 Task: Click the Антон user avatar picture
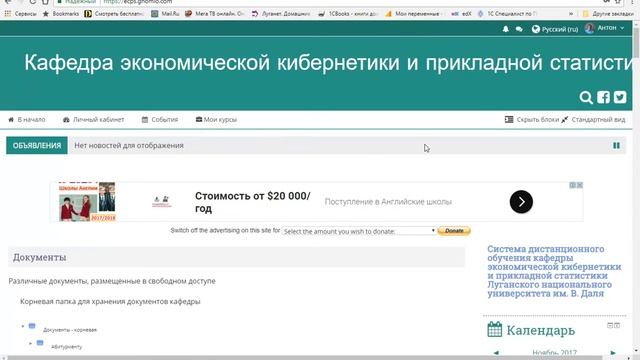pos(589,28)
